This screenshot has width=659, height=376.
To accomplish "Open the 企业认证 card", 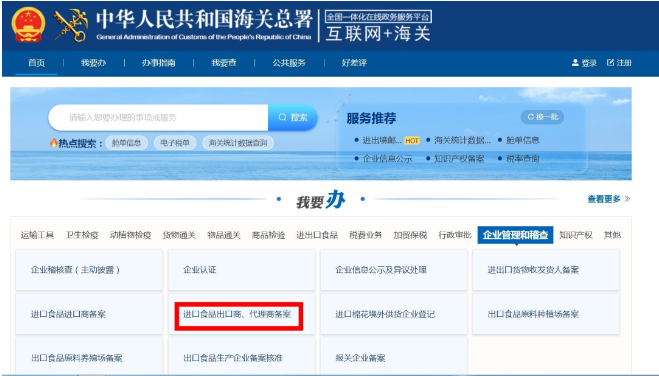I will (242, 270).
